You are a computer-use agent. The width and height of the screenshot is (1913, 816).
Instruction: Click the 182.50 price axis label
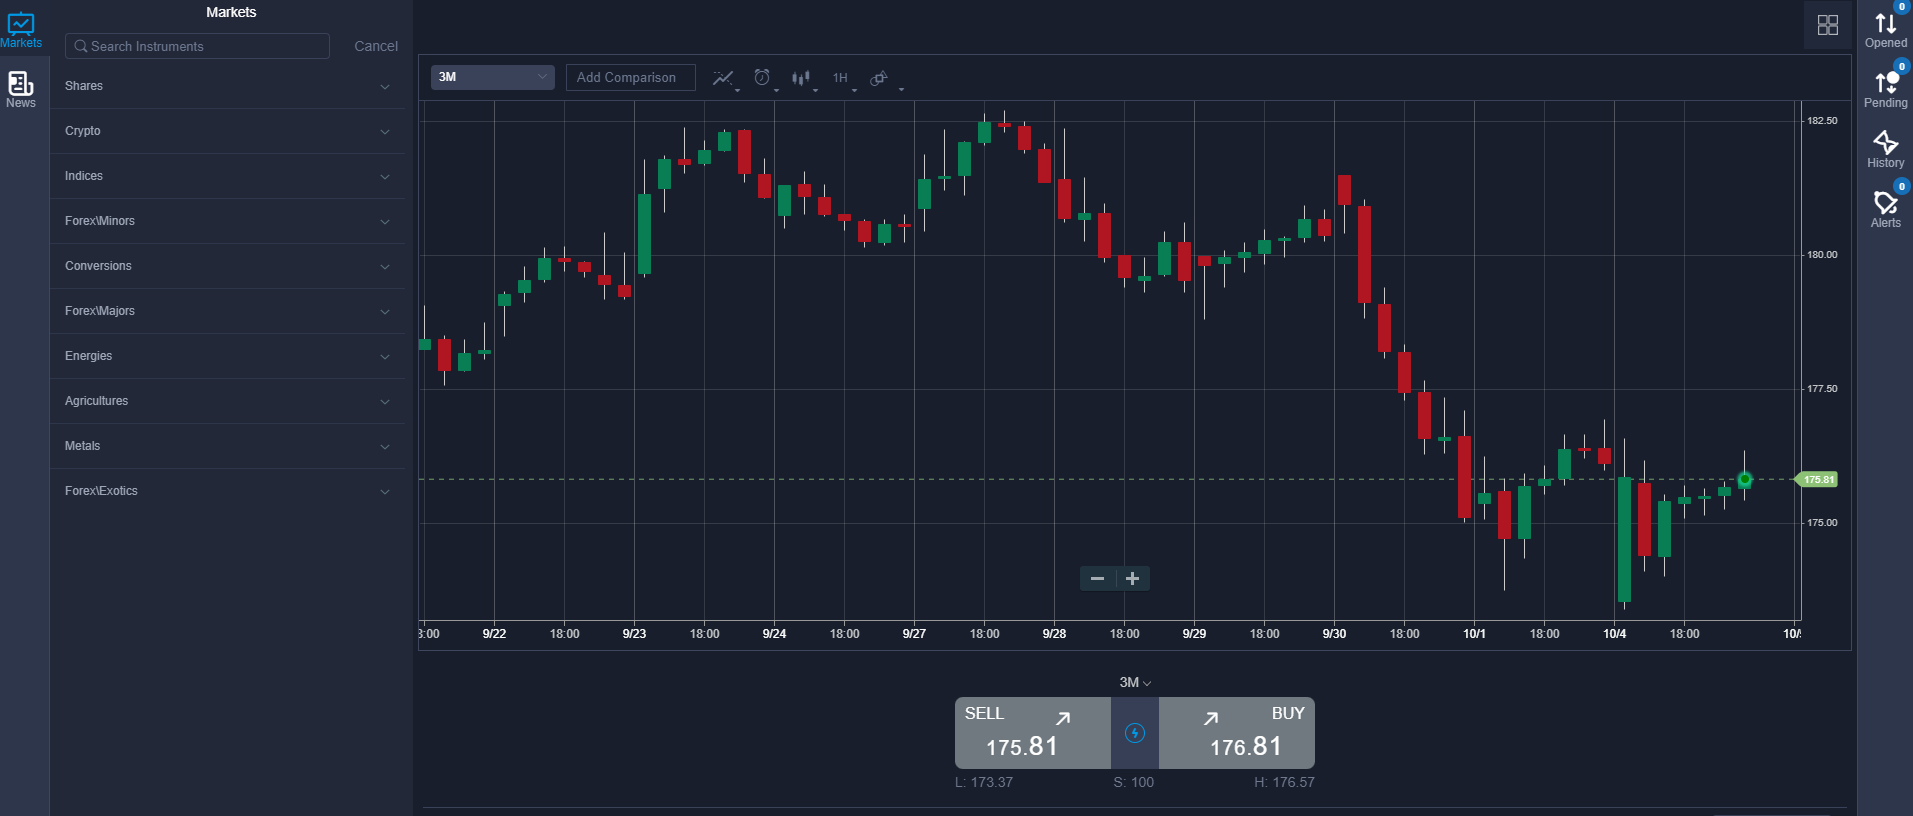[1822, 121]
